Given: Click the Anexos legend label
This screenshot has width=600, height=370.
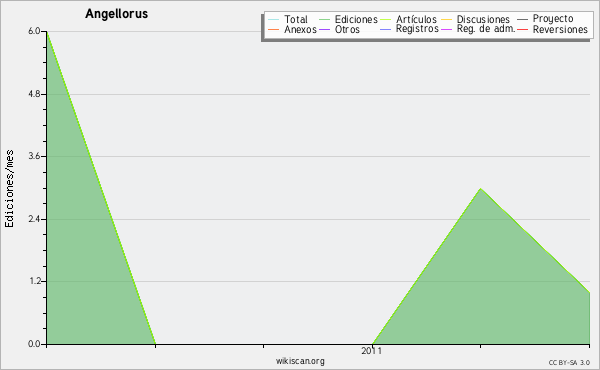Looking at the screenshot, I should tap(300, 29).
